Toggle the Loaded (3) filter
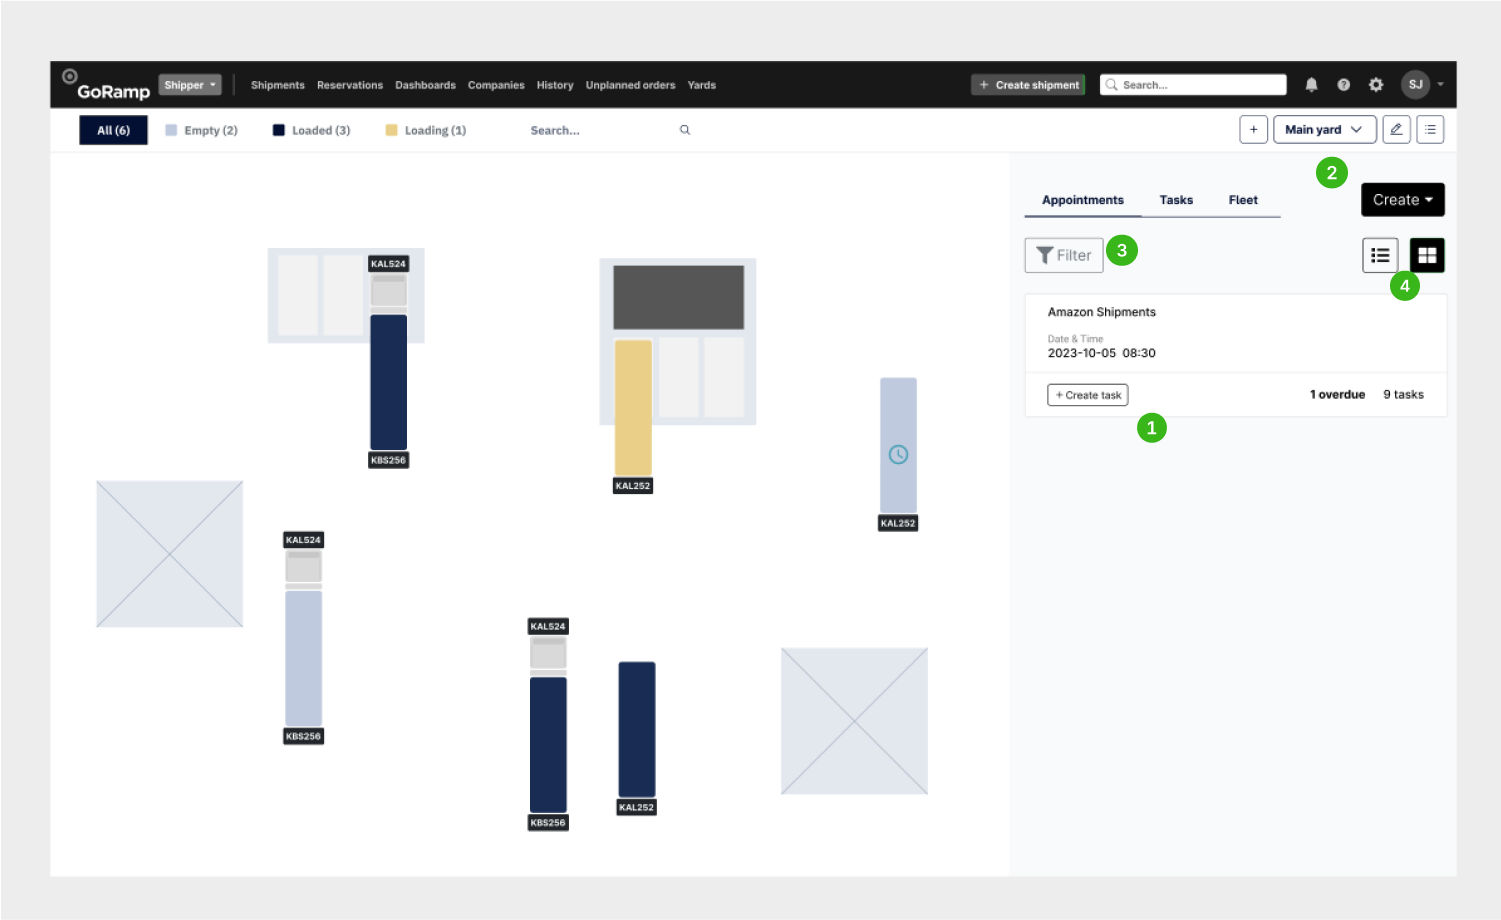This screenshot has width=1501, height=920. [311, 131]
